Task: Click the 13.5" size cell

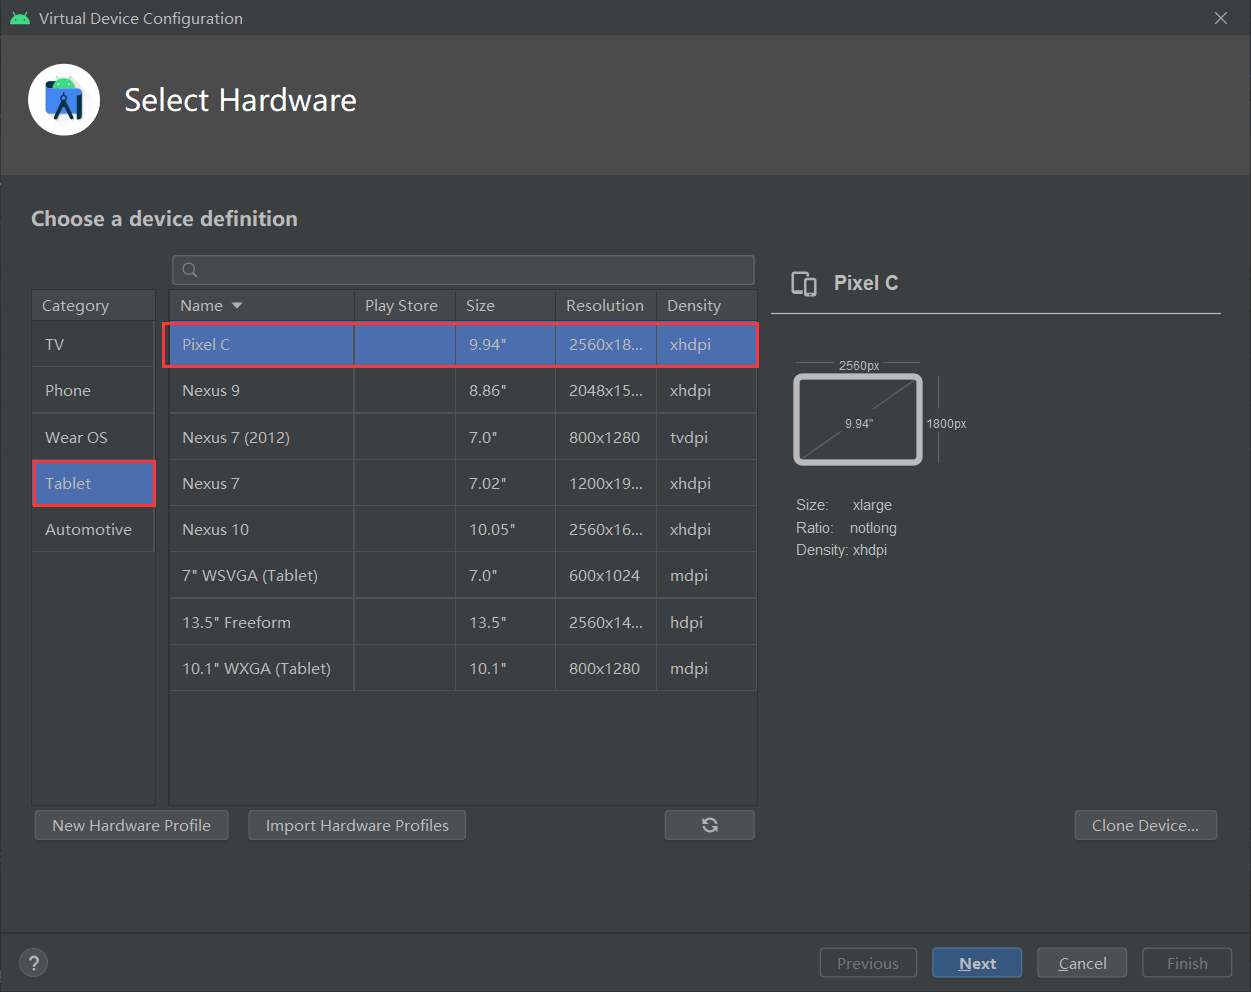Action: pos(505,622)
